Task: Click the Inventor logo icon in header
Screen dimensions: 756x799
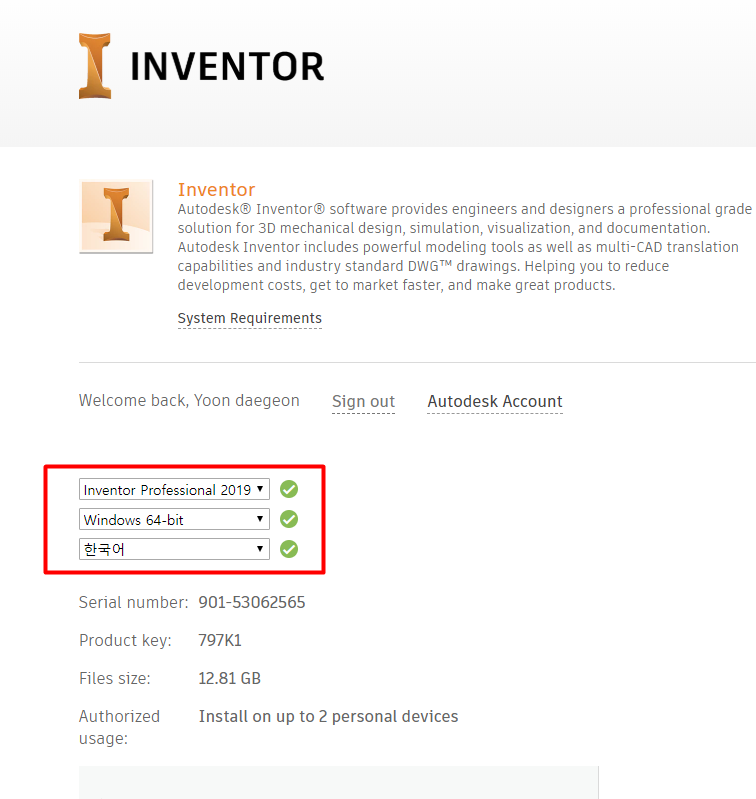Action: [x=95, y=66]
